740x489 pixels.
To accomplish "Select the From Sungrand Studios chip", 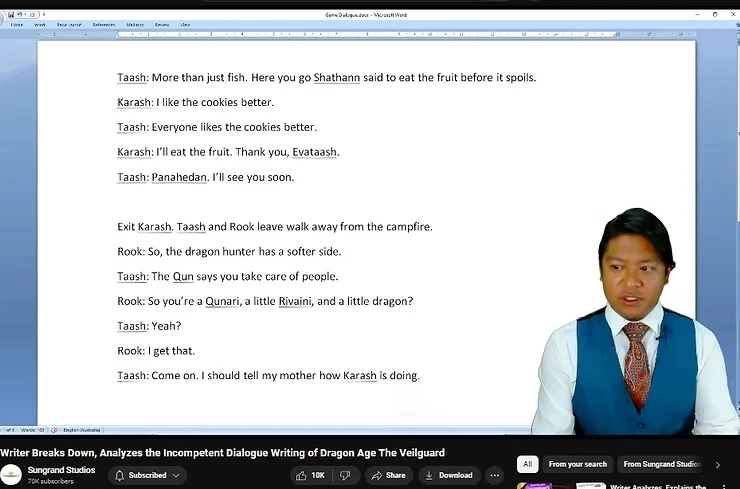I will [x=662, y=464].
